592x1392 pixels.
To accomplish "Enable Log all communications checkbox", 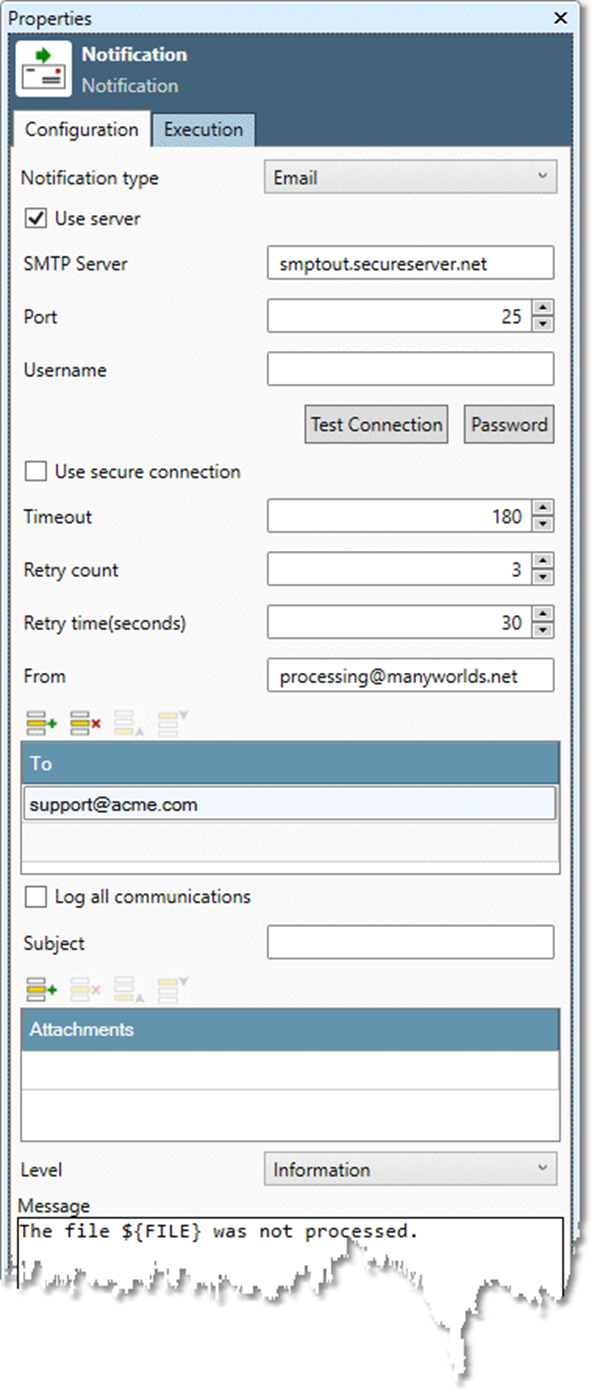I will (36, 897).
